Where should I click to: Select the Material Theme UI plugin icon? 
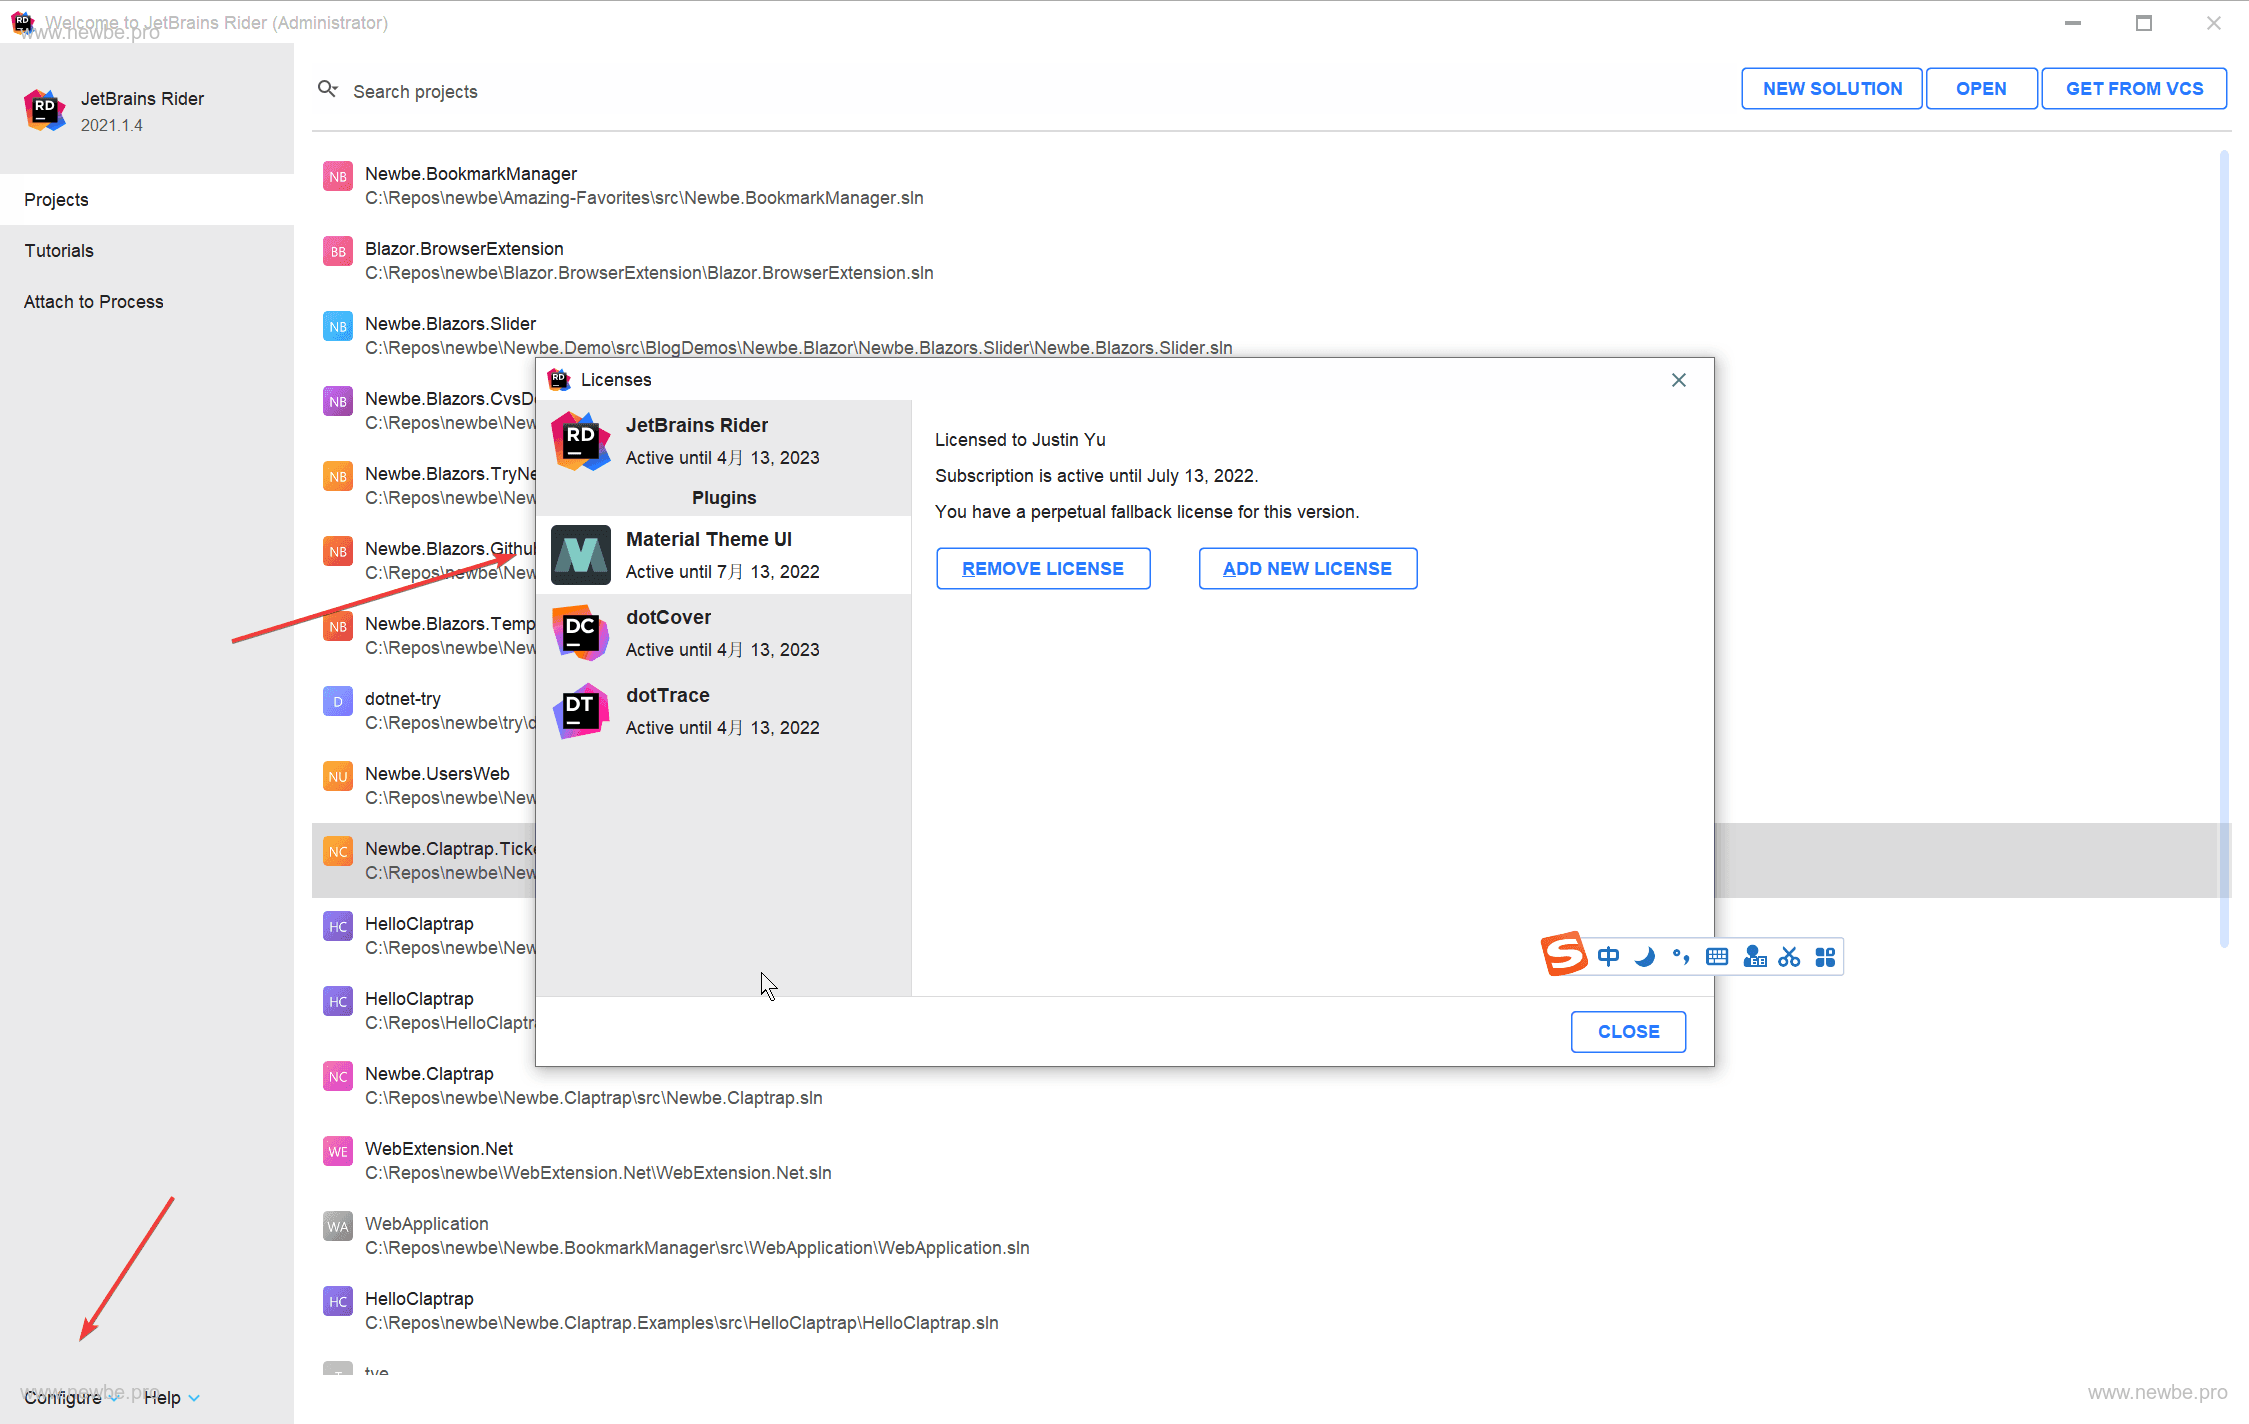[581, 555]
